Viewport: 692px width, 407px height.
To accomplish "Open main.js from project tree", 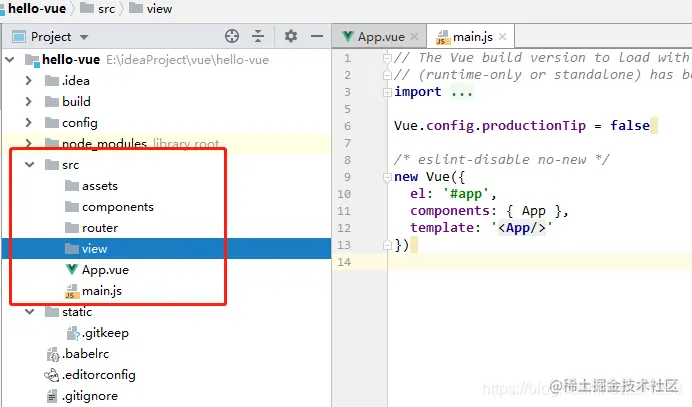I will tap(102, 291).
